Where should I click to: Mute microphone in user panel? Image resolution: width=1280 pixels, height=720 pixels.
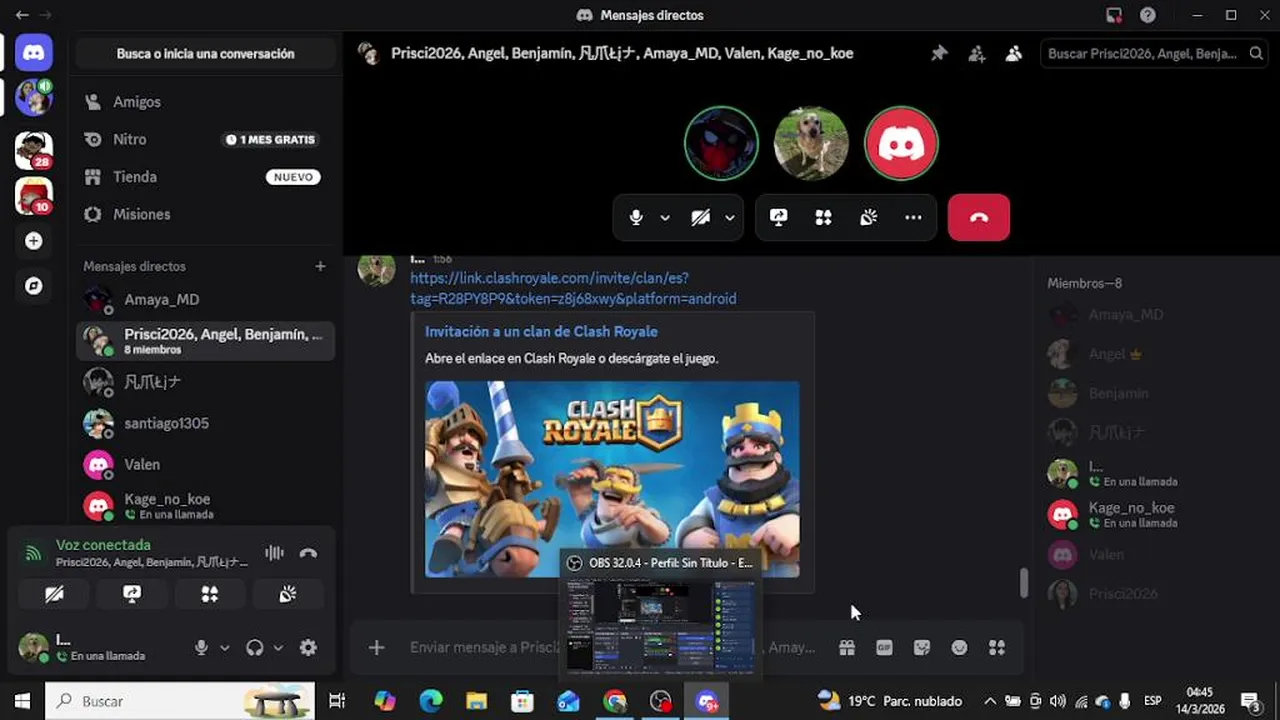201,648
